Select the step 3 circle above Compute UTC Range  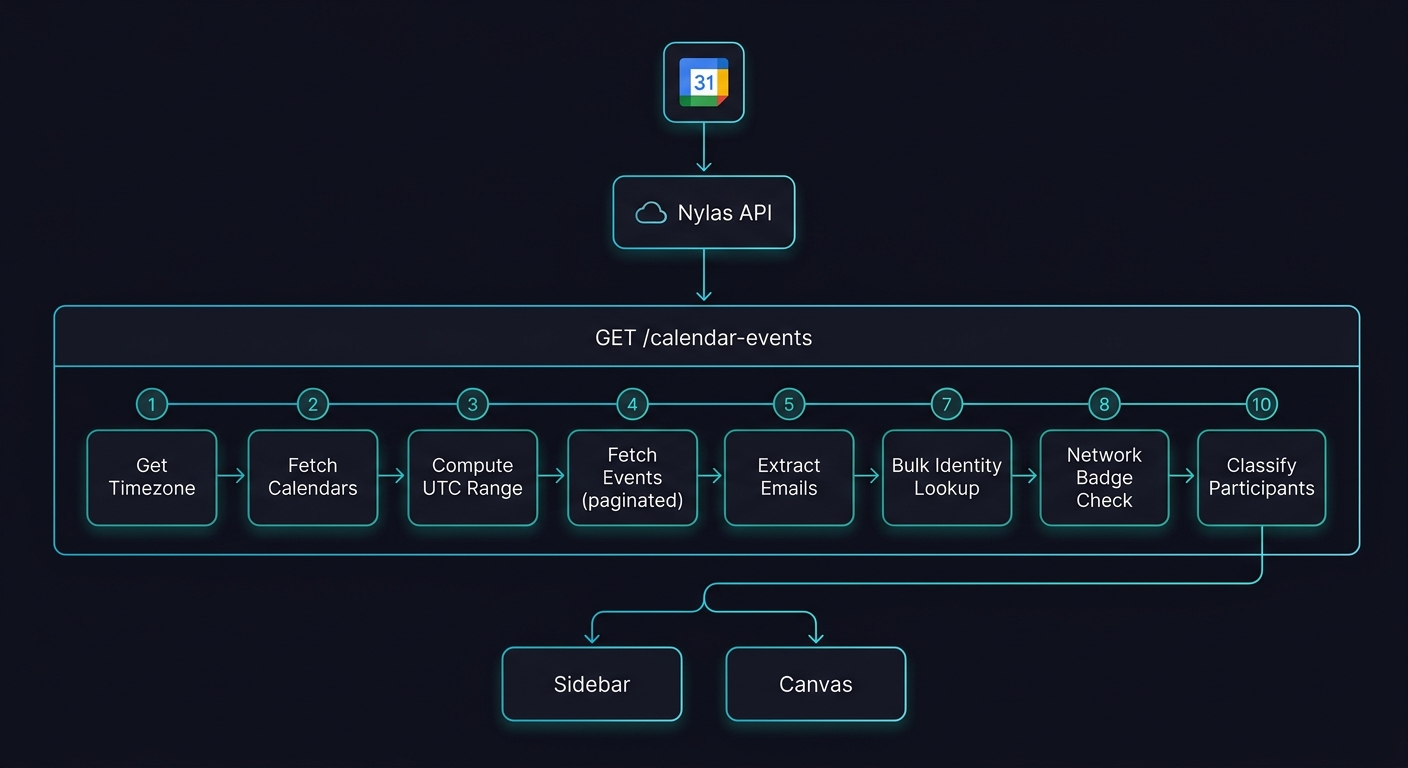(x=472, y=404)
